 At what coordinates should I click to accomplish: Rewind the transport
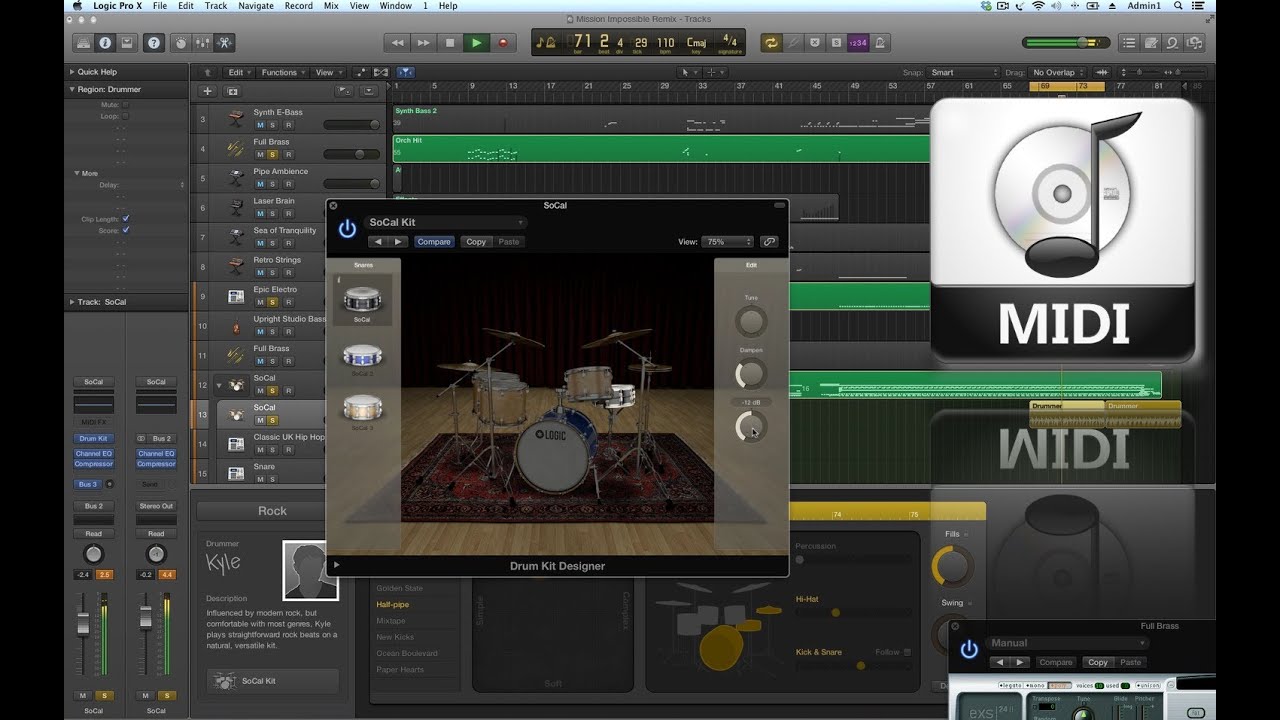click(397, 43)
